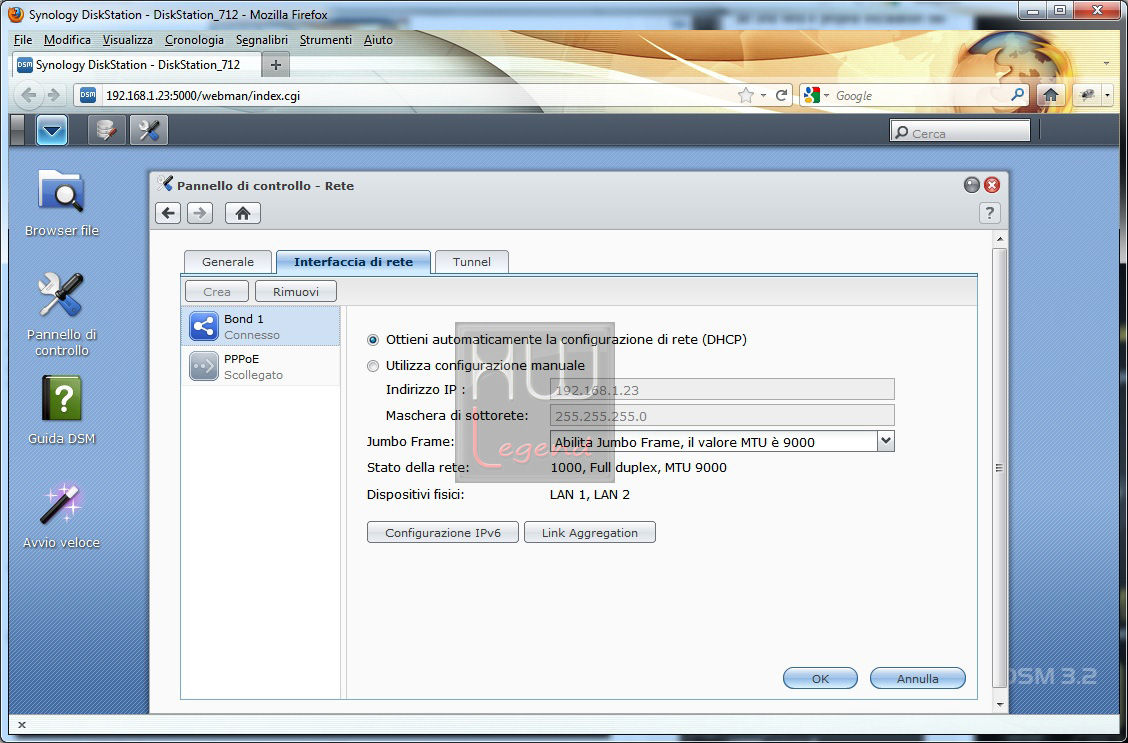Switch to the Generale tab
Image resolution: width=1128 pixels, height=743 pixels.
228,262
